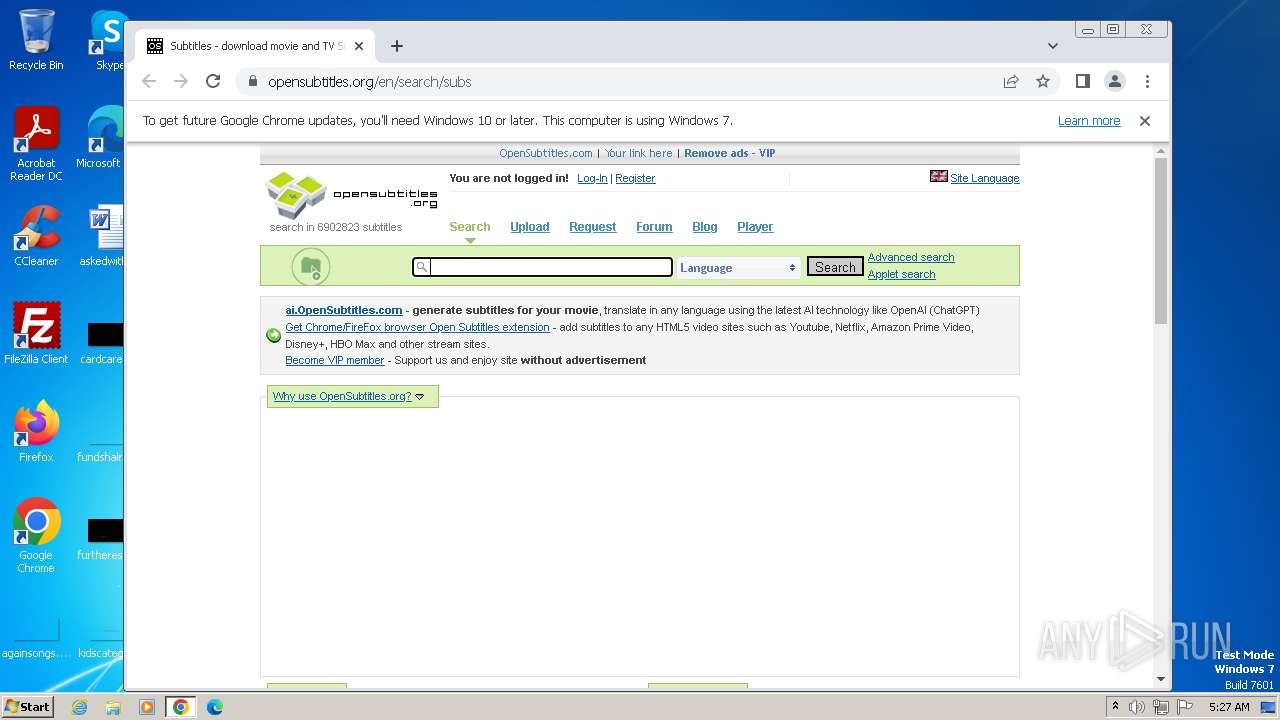Click the taskbar clock 5:27 AM
The height and width of the screenshot is (720, 1280).
point(1229,707)
